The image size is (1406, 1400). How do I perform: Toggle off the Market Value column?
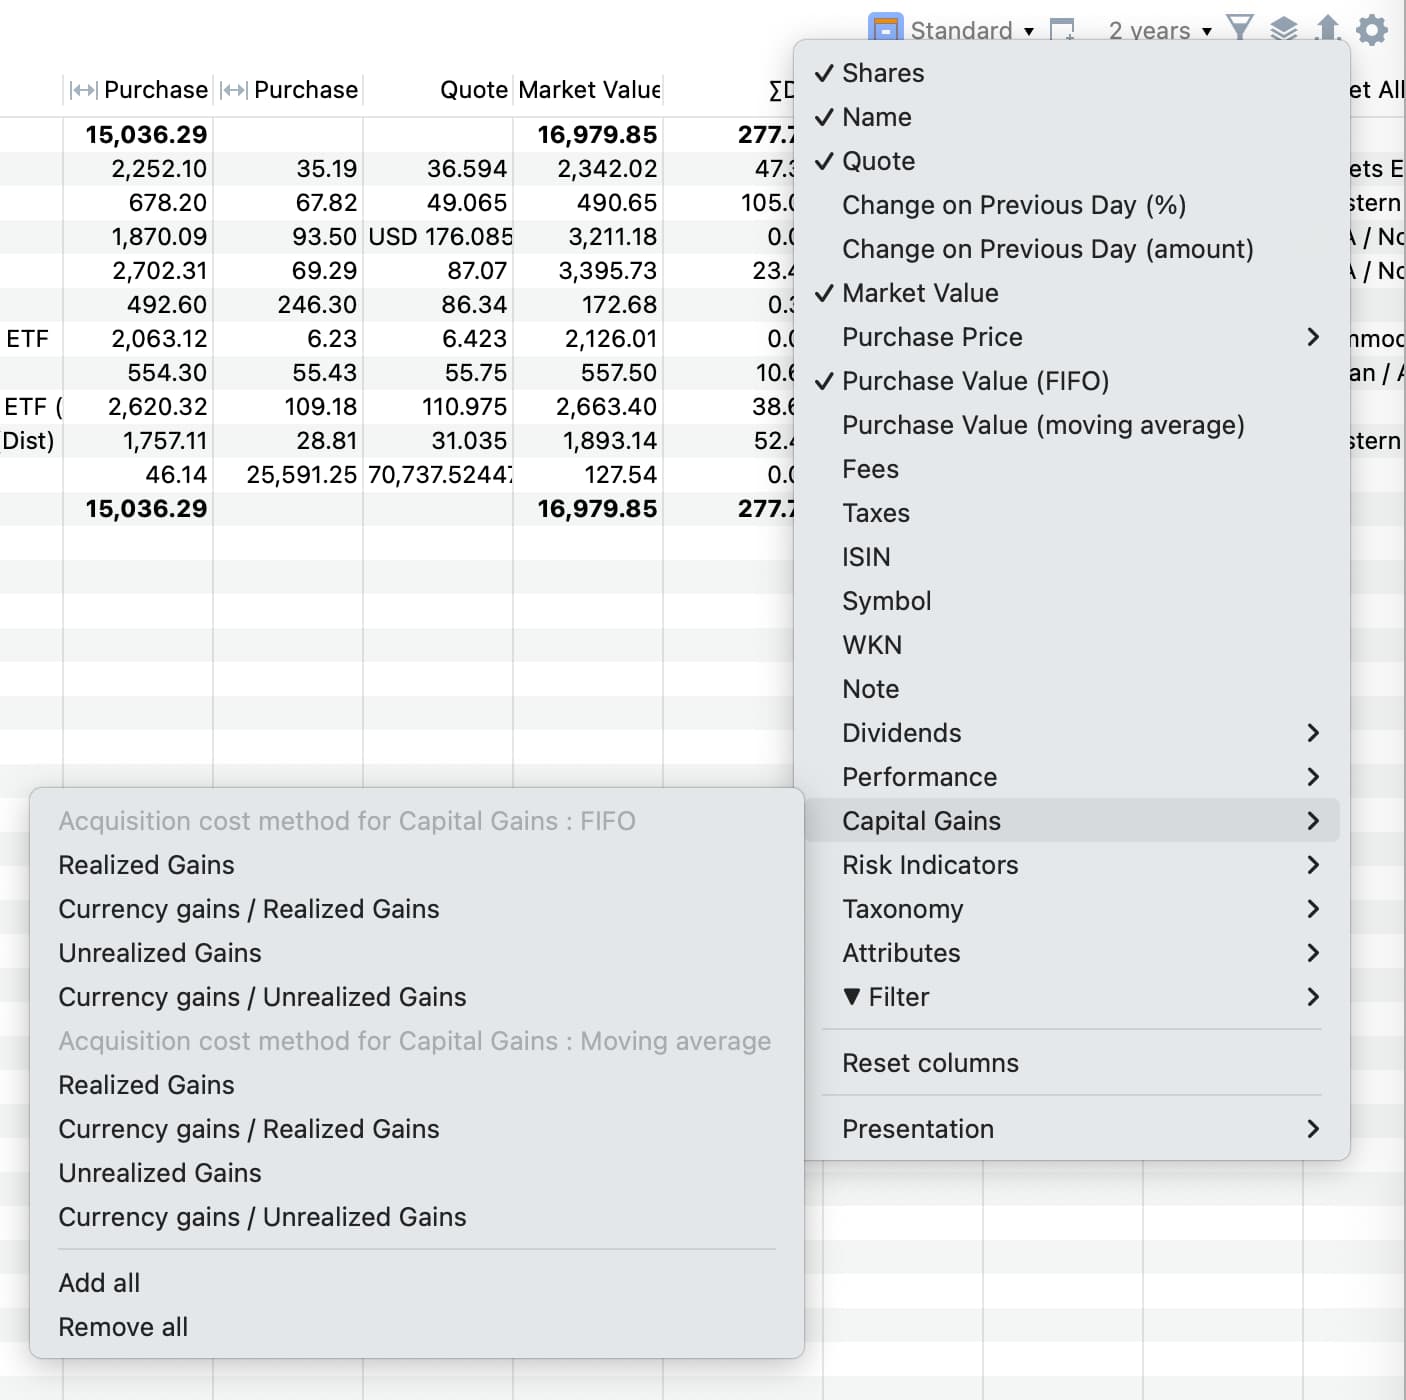pyautogui.click(x=919, y=293)
